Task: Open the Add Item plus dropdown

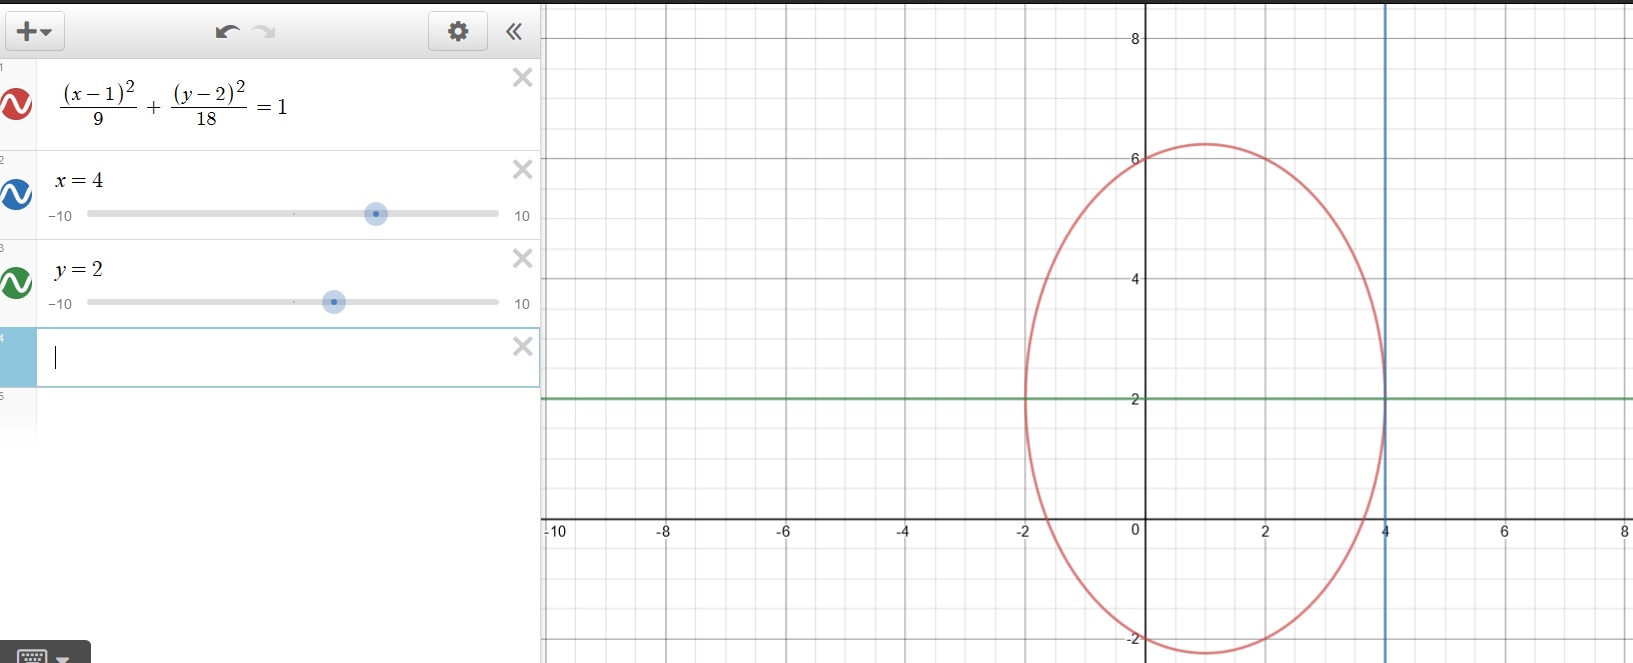Action: (34, 32)
